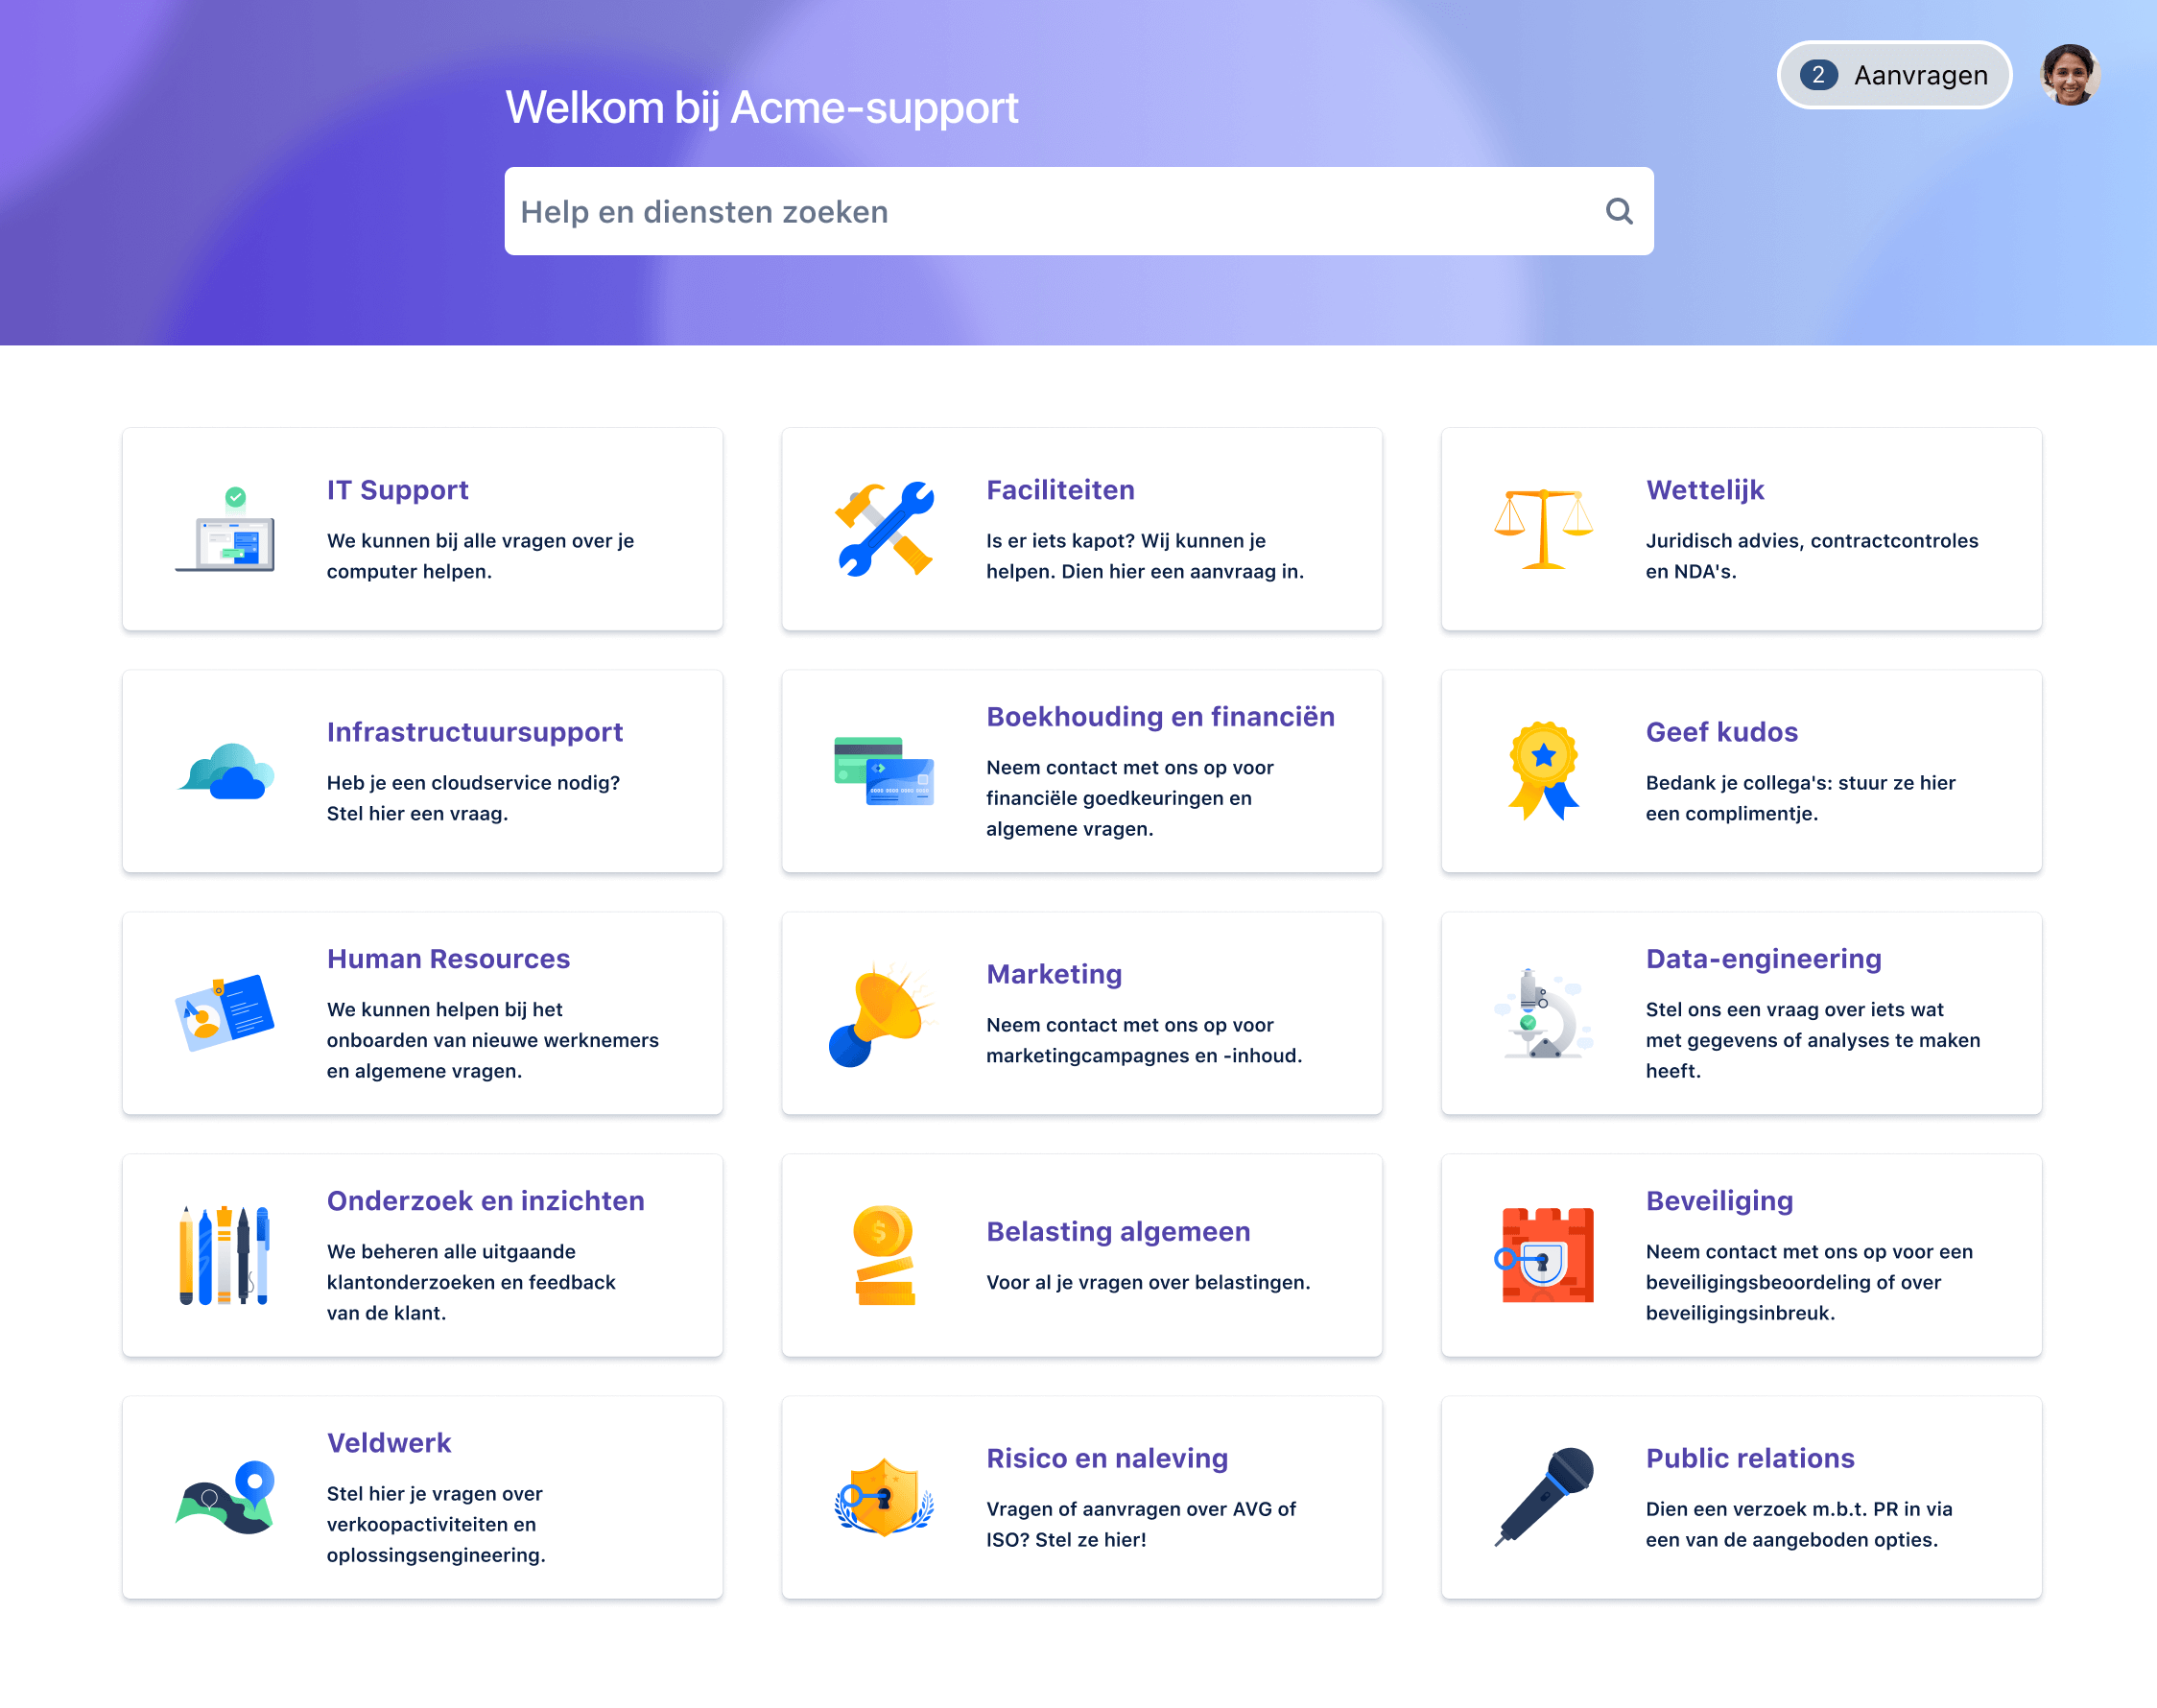The image size is (2157, 1708).
Task: Click the IT Support laptop icon
Action: tap(225, 530)
